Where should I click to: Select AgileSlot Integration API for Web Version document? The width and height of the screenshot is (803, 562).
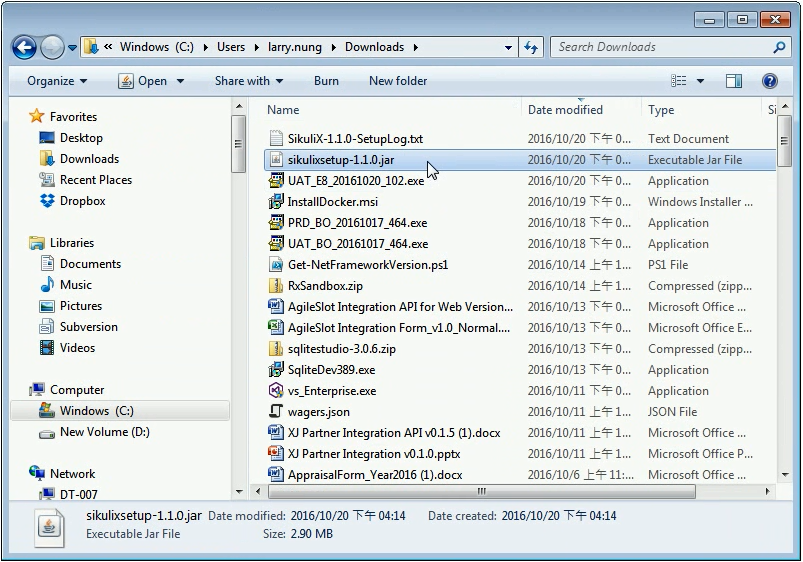[400, 307]
